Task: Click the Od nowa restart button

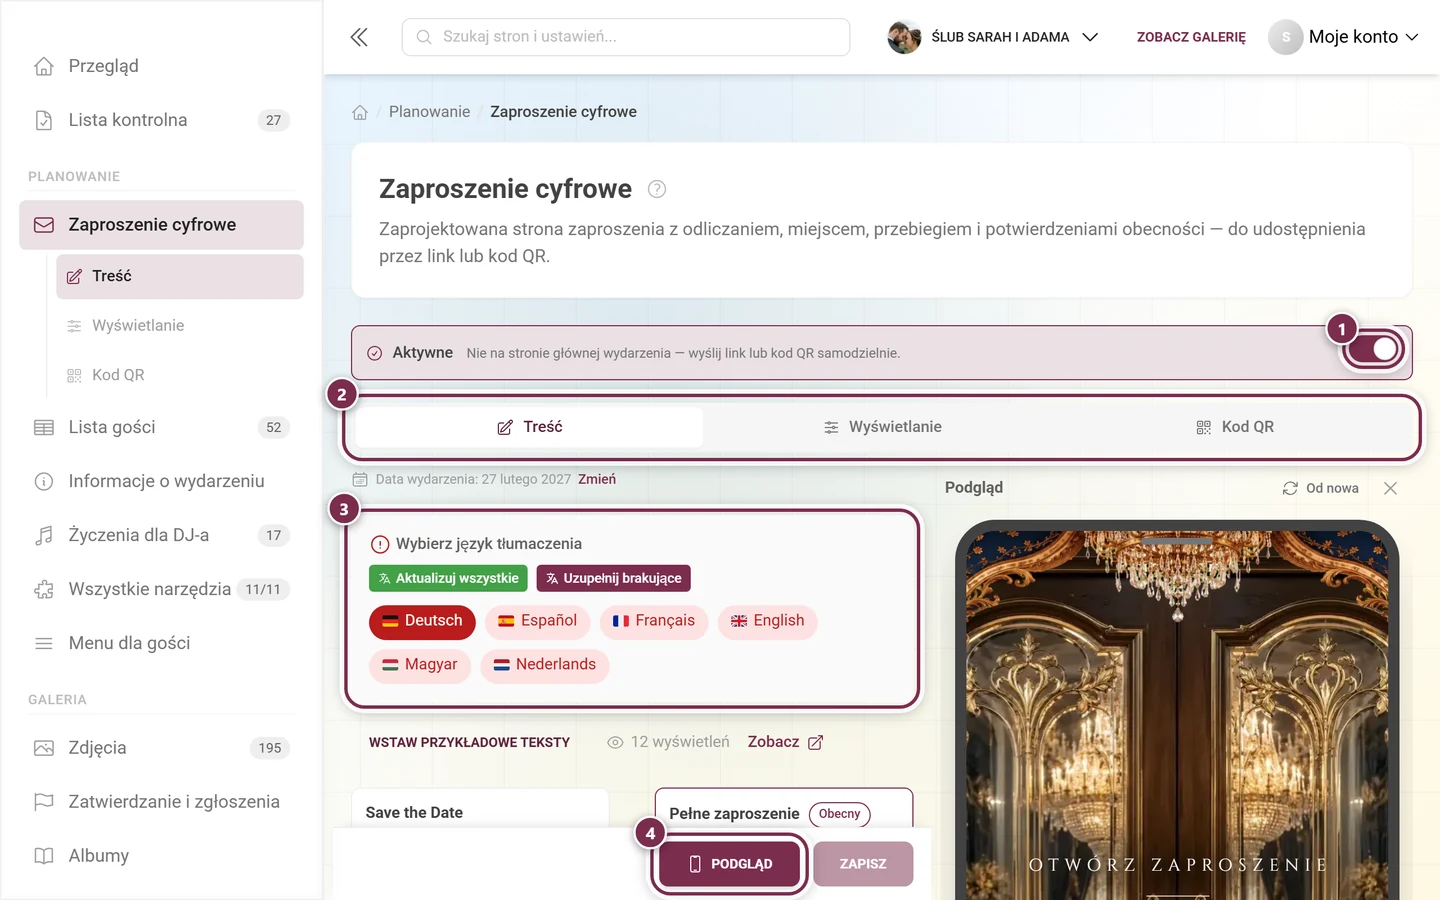Action: point(1321,488)
